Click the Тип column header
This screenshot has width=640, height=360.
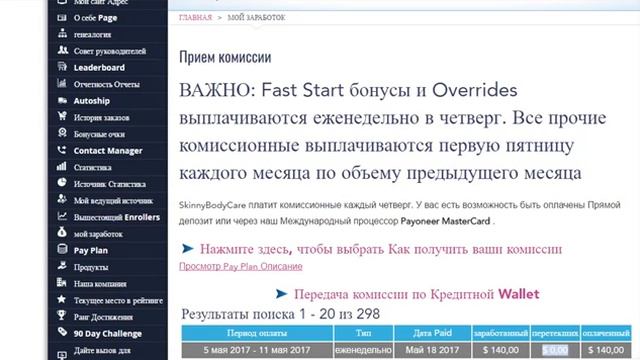pos(363,333)
